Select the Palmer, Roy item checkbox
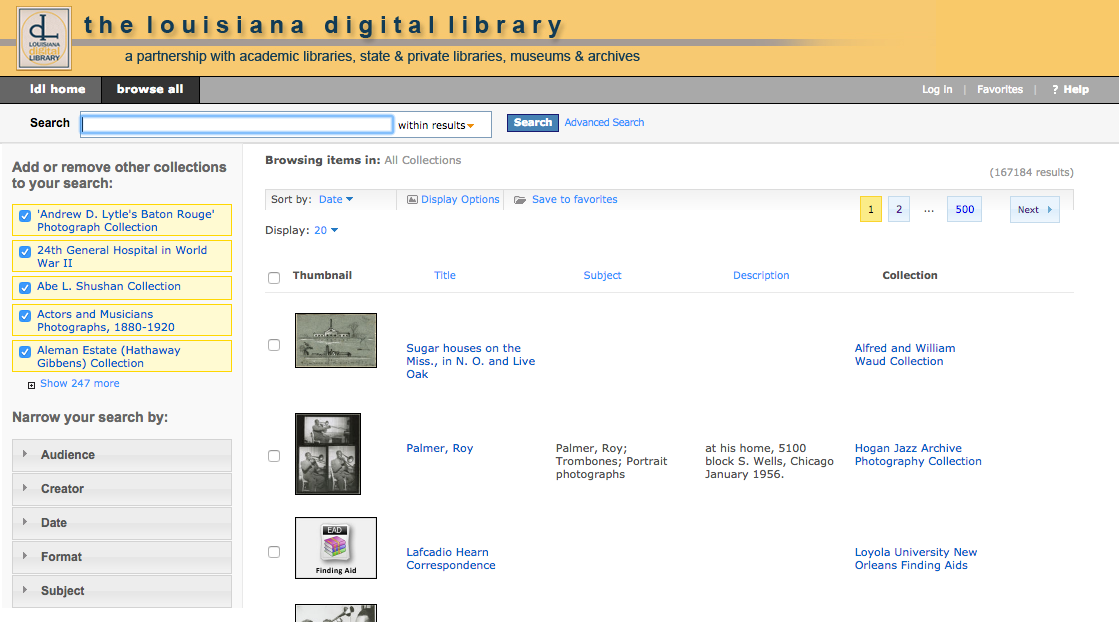This screenshot has width=1119, height=622. click(x=274, y=456)
